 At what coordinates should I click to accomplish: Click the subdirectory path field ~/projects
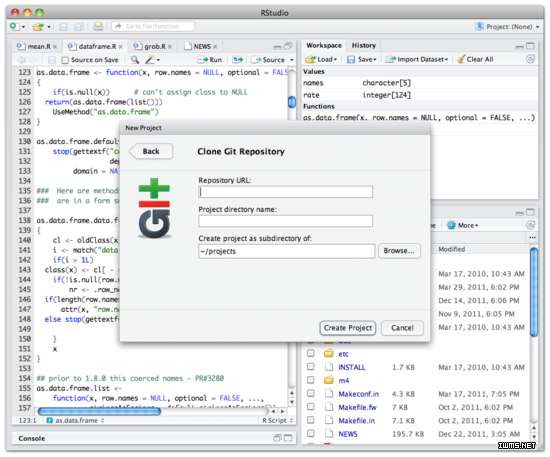pos(287,251)
